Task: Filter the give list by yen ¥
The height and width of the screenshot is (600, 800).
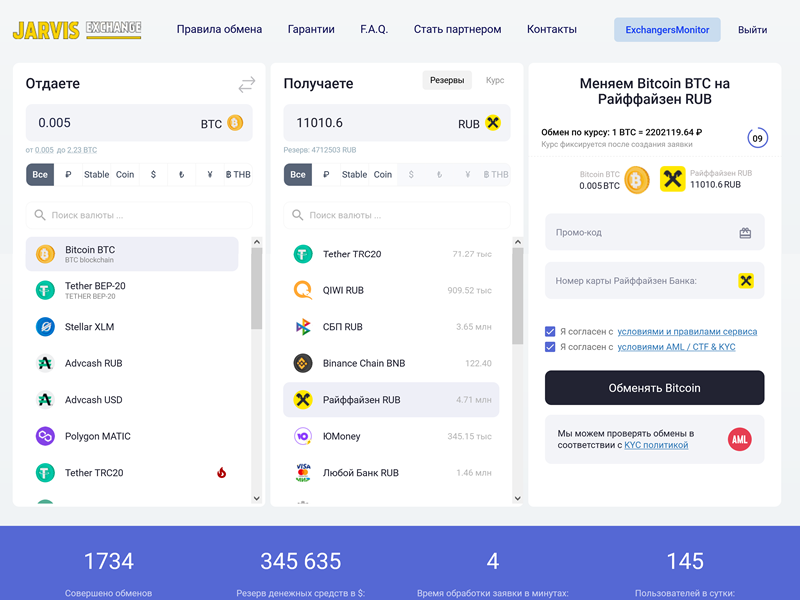Action: click(x=210, y=174)
